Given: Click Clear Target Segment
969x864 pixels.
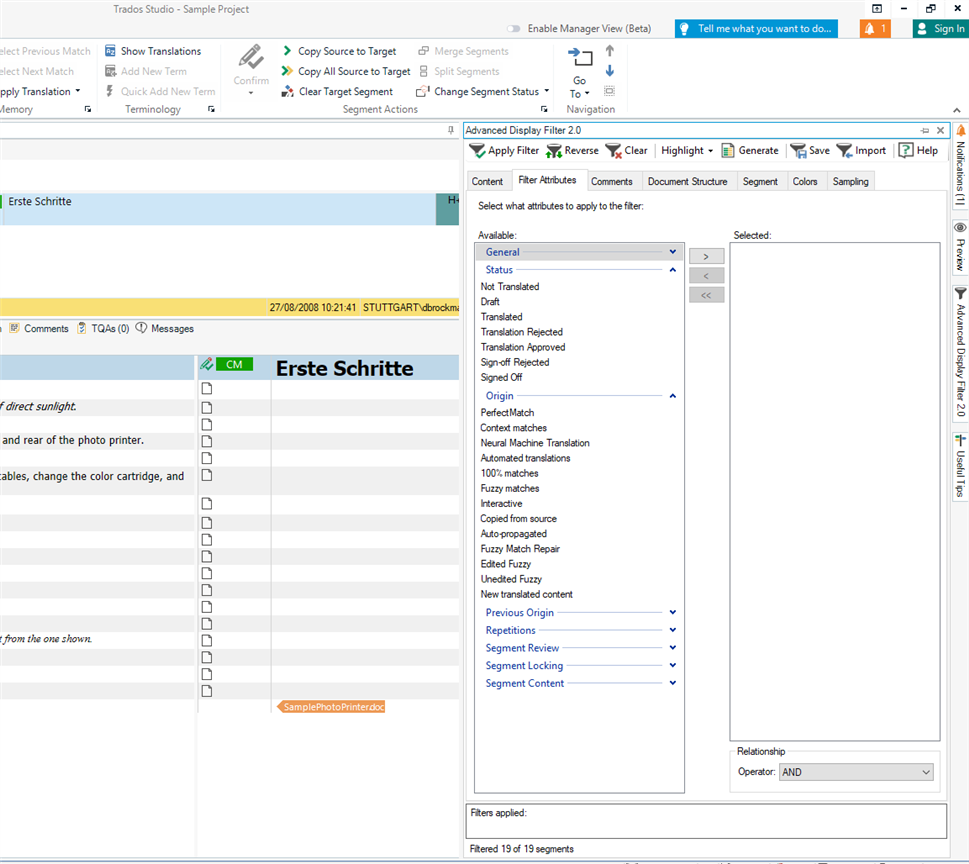Looking at the screenshot, I should click(337, 91).
